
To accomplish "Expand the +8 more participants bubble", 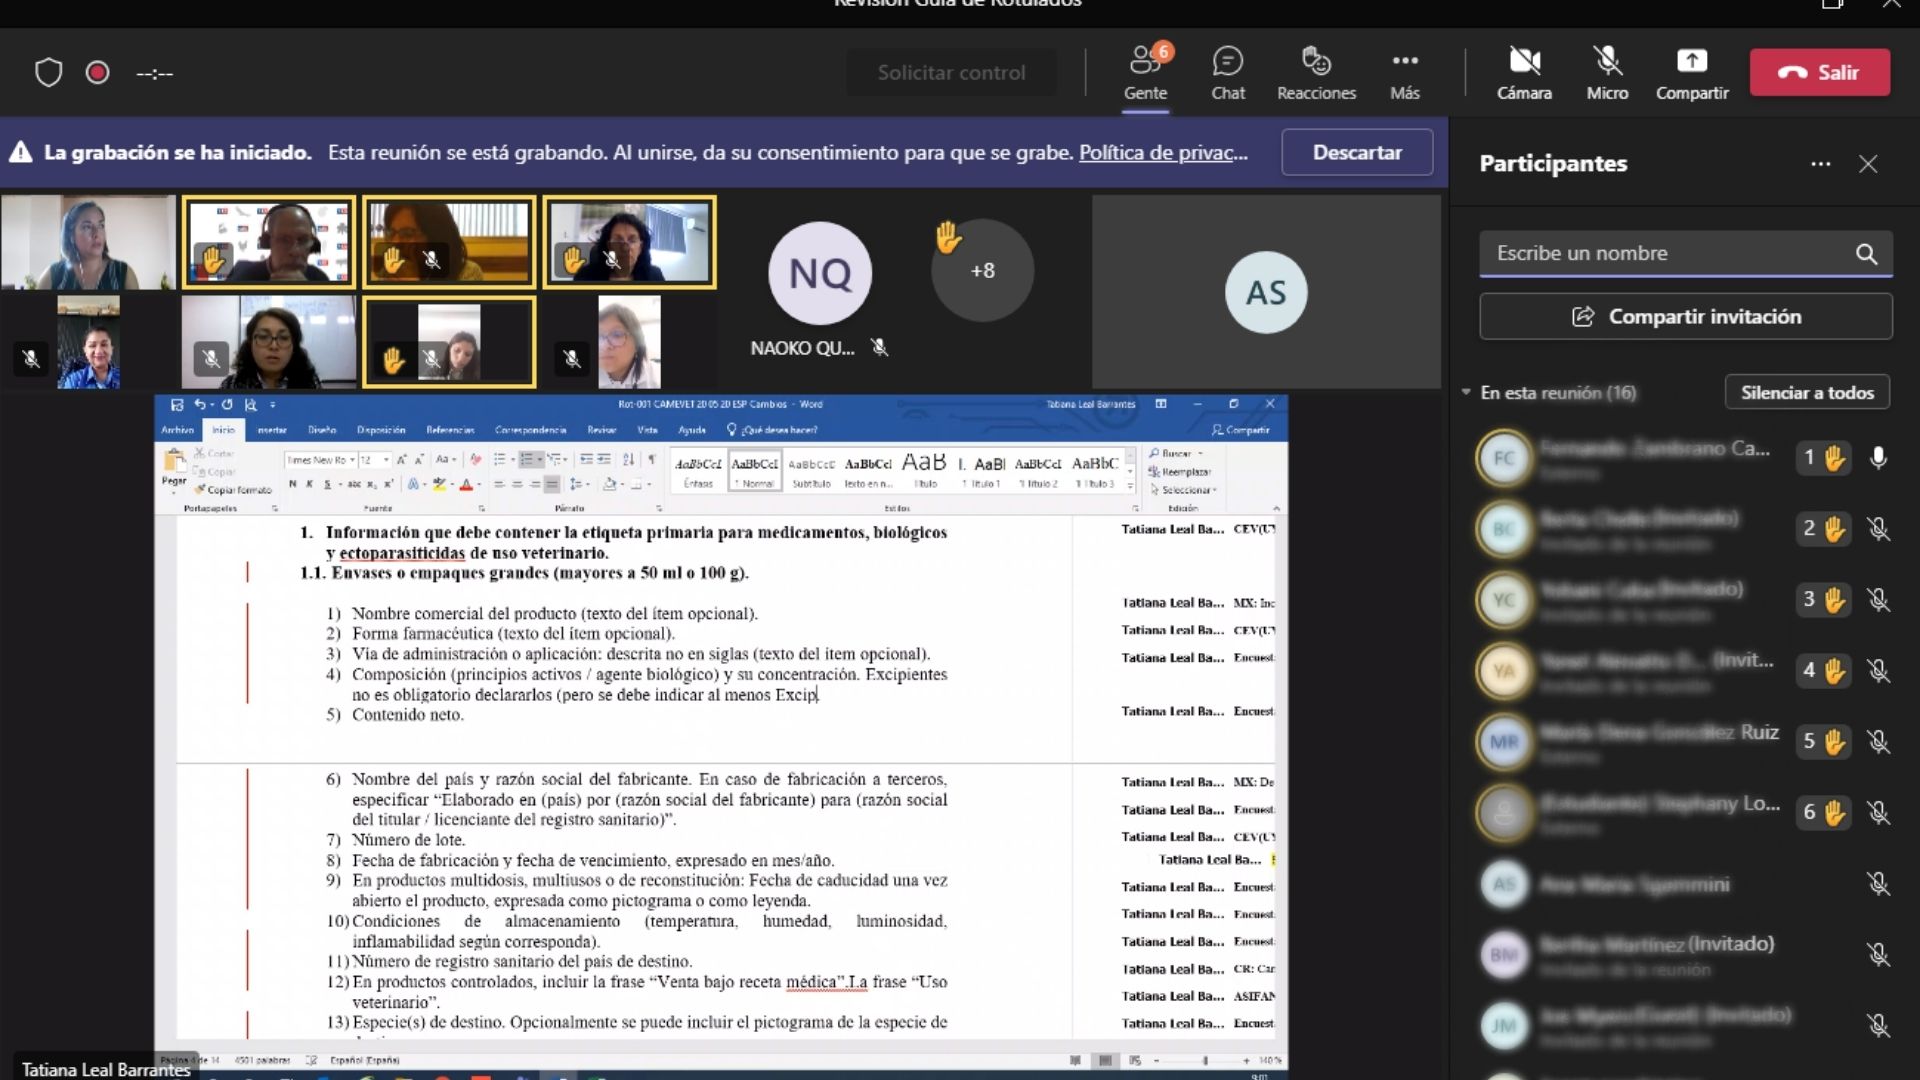I will click(982, 271).
